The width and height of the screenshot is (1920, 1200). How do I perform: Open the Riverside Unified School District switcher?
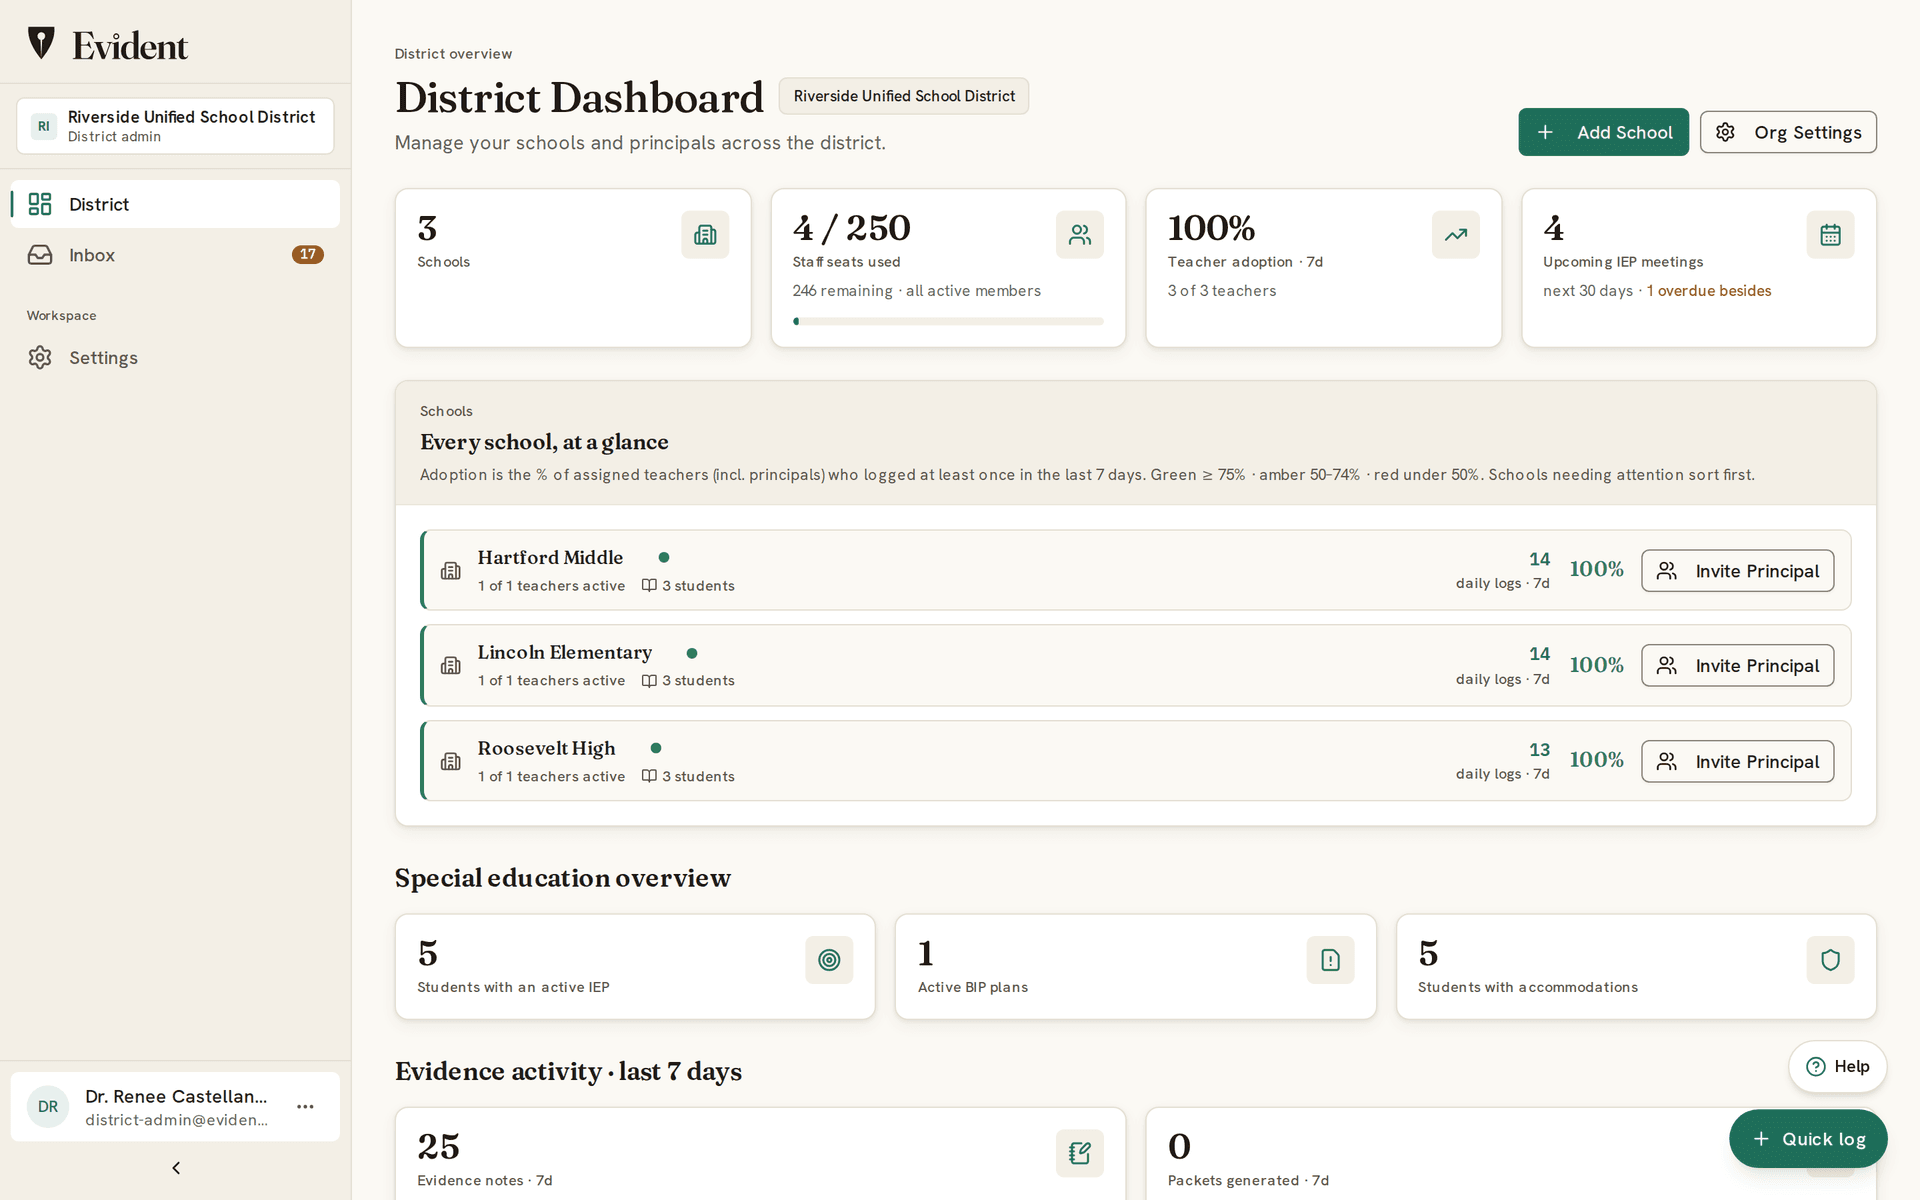coord(175,126)
